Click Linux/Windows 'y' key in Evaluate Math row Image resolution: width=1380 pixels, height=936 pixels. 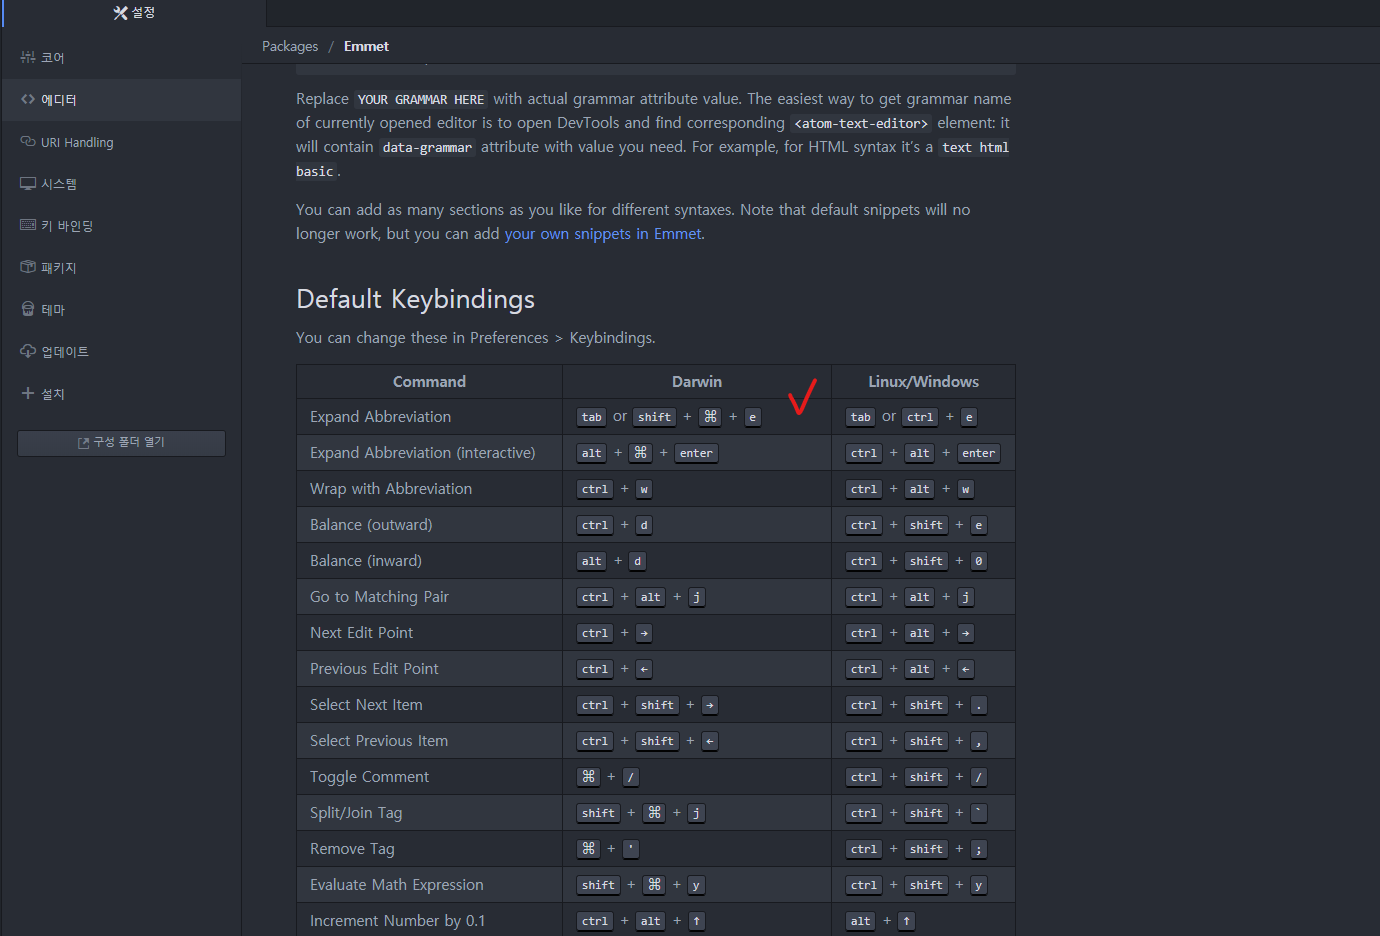coord(979,885)
